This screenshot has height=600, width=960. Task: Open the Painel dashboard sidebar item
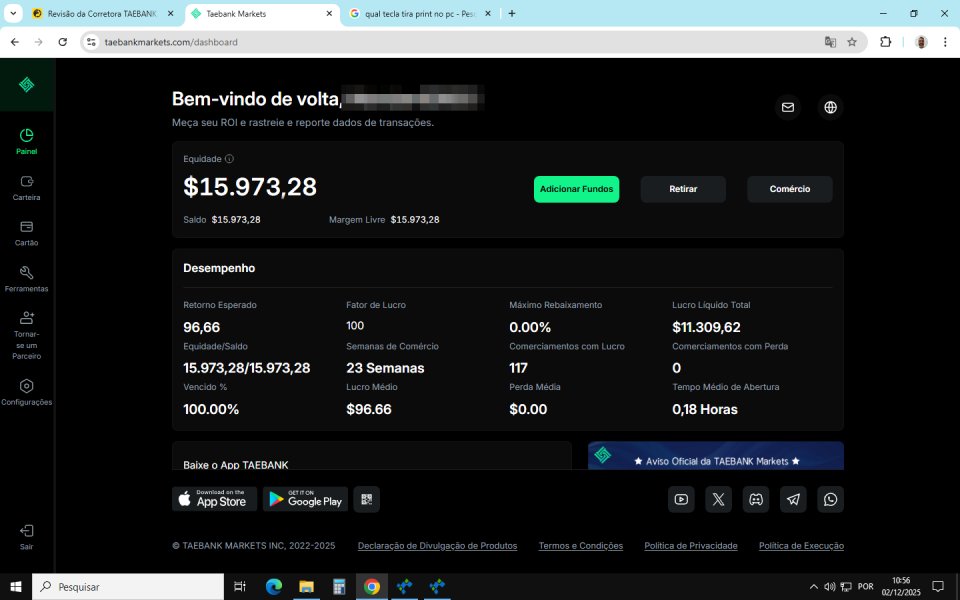pyautogui.click(x=26, y=141)
